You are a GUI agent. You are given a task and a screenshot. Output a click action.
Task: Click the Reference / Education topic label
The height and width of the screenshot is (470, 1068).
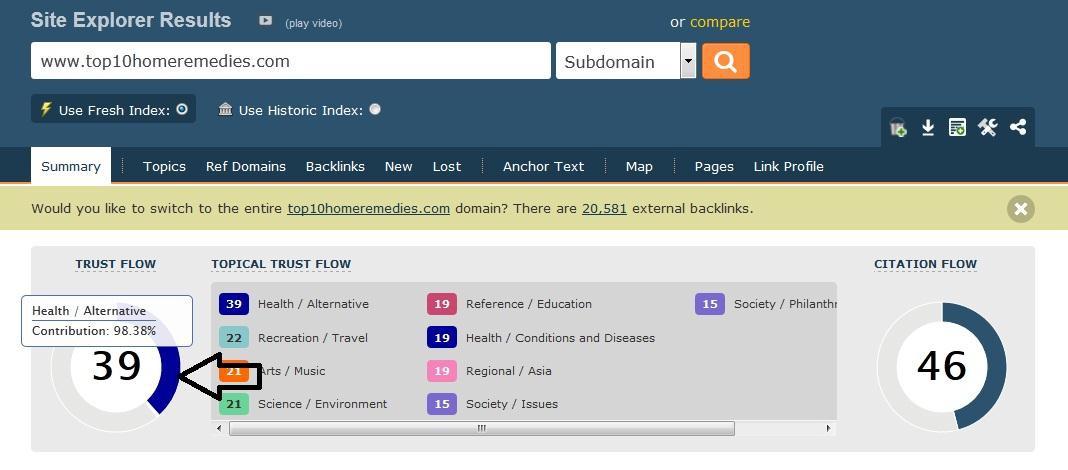[529, 304]
